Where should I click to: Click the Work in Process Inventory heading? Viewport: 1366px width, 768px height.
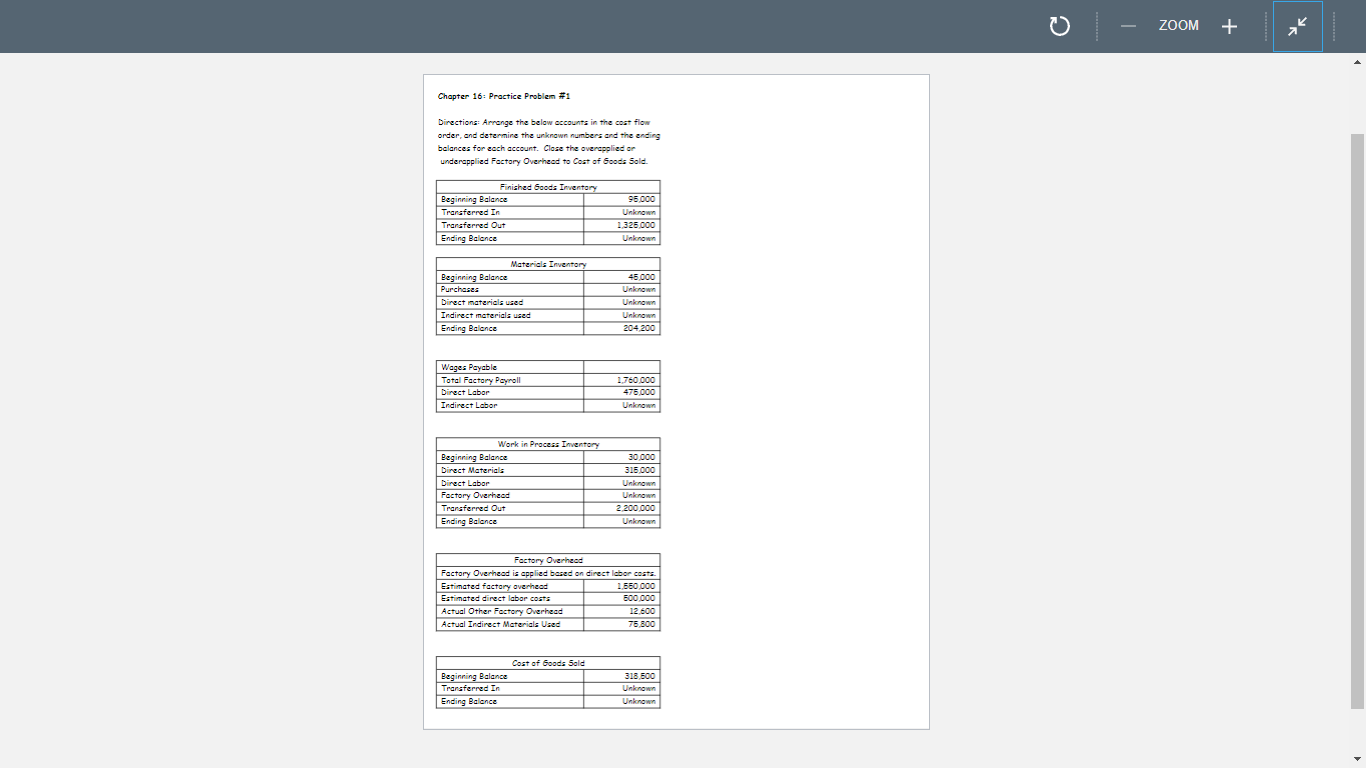(x=547, y=443)
